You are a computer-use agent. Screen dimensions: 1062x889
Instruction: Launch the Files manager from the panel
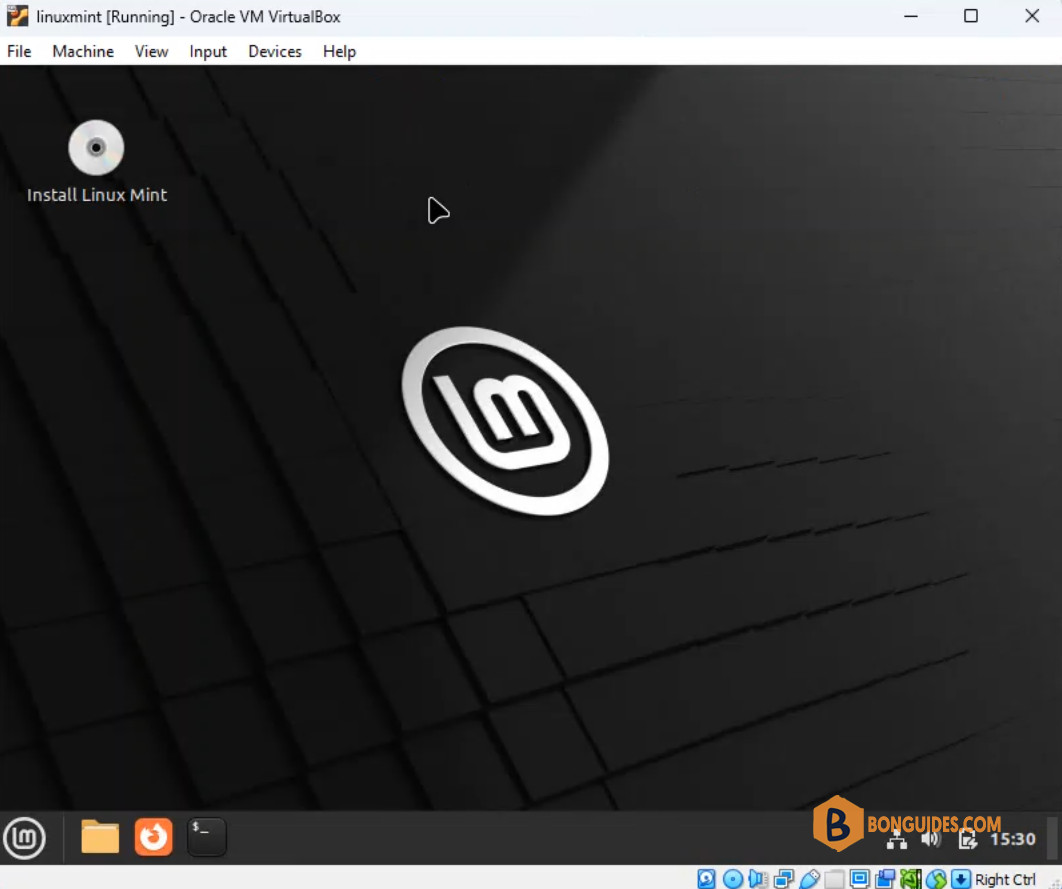[x=100, y=837]
